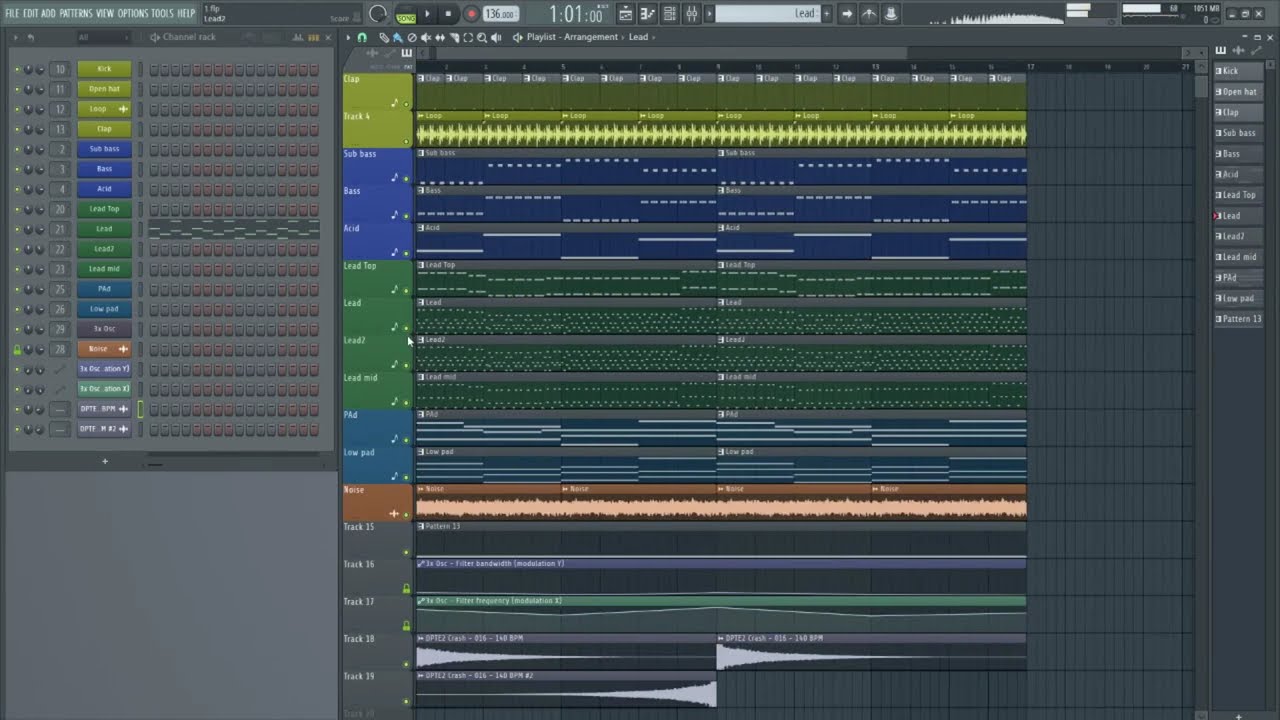Toggle channel select indicator for DPTE BPM
1280x720 pixels.
point(140,409)
